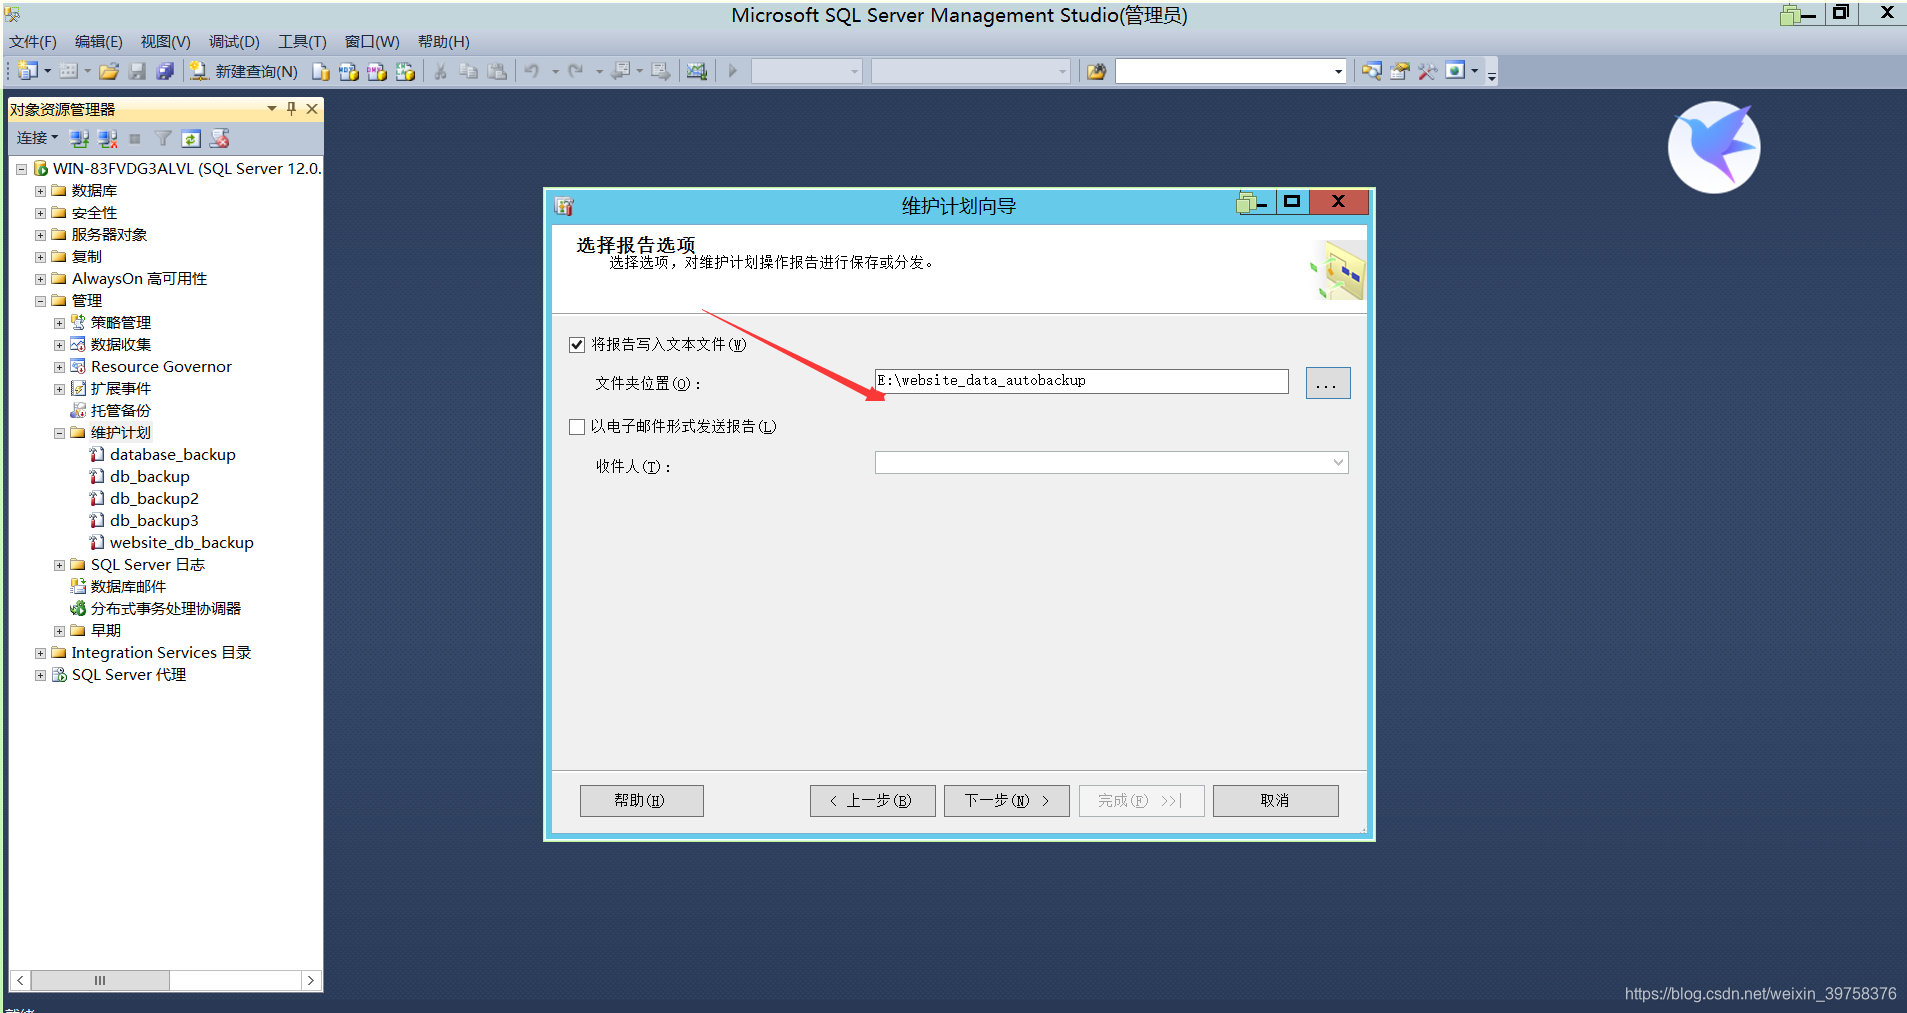Expand the 数据库 node

[40, 191]
